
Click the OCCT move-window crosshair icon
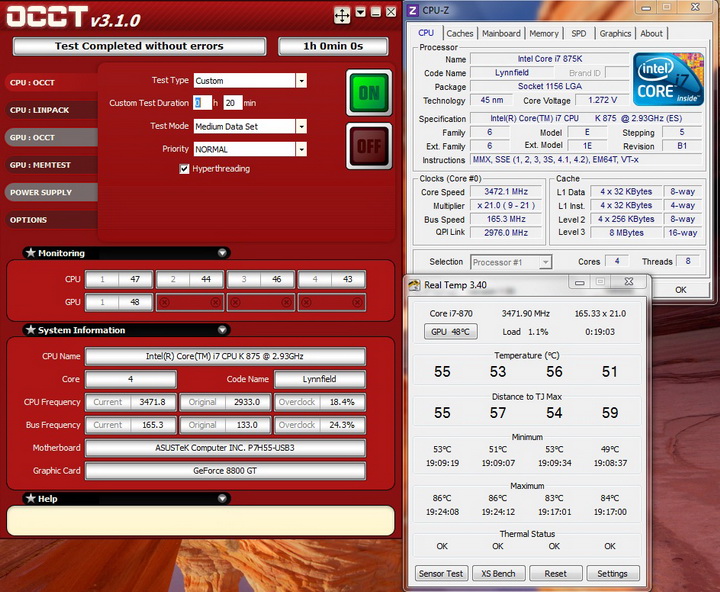342,15
